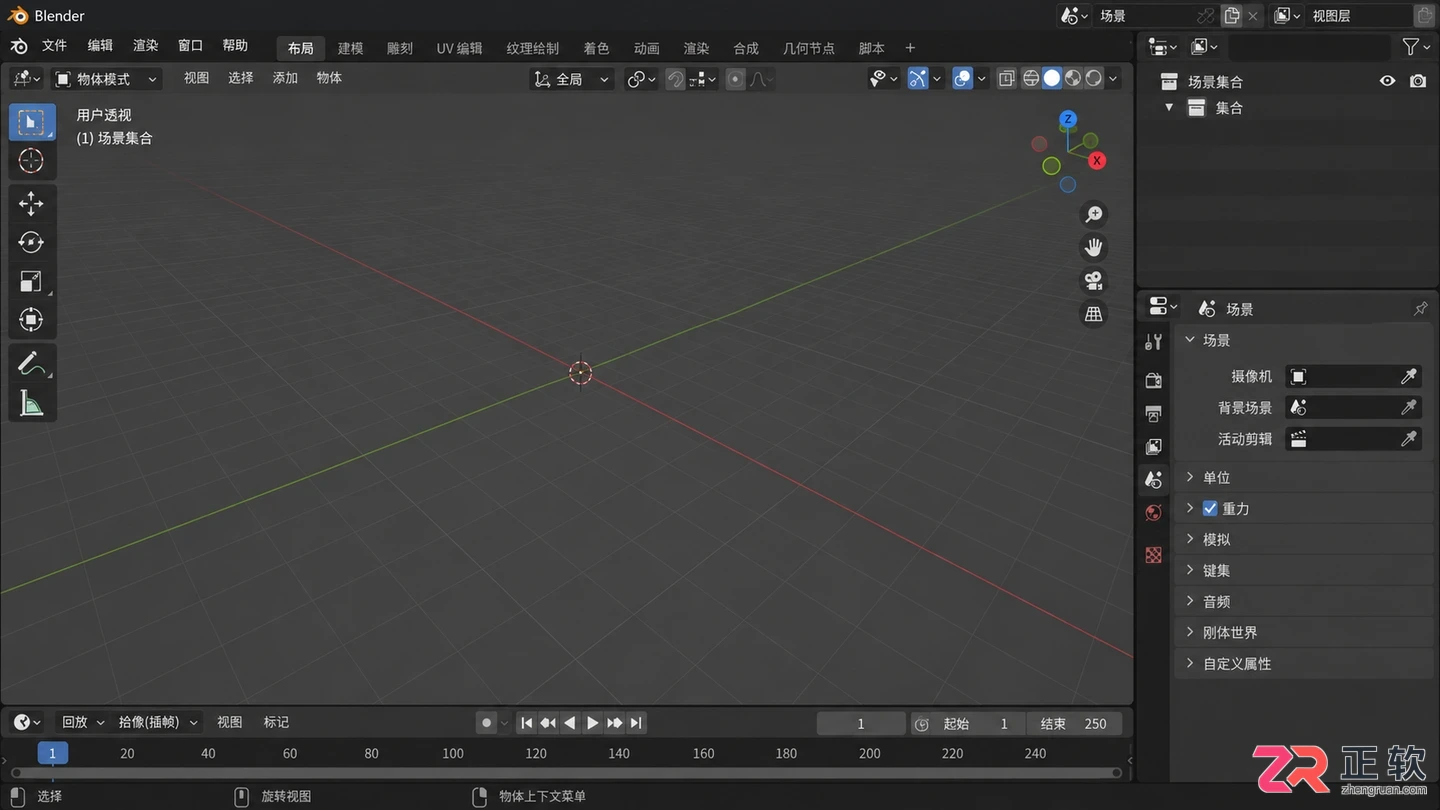Image resolution: width=1440 pixels, height=810 pixels.
Task: Toggle viewport overlays
Action: pos(962,78)
